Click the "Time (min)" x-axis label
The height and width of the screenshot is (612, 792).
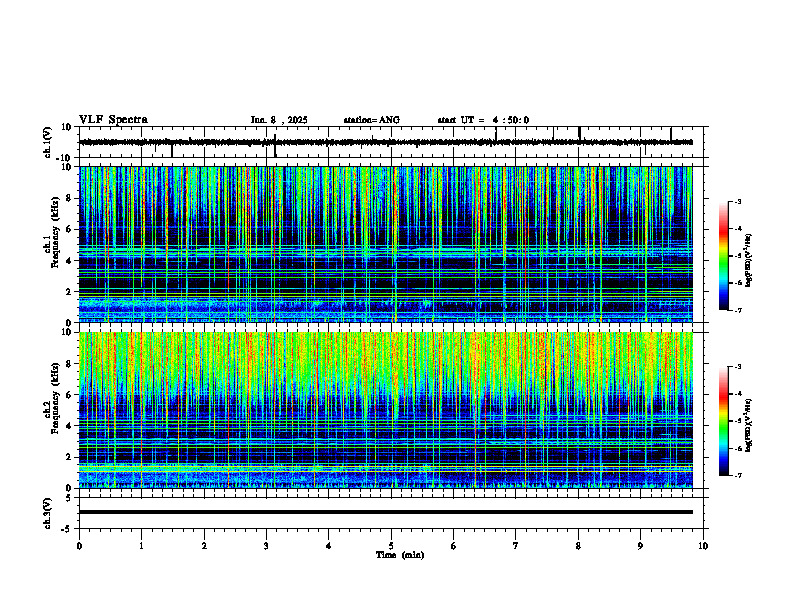tap(400, 555)
